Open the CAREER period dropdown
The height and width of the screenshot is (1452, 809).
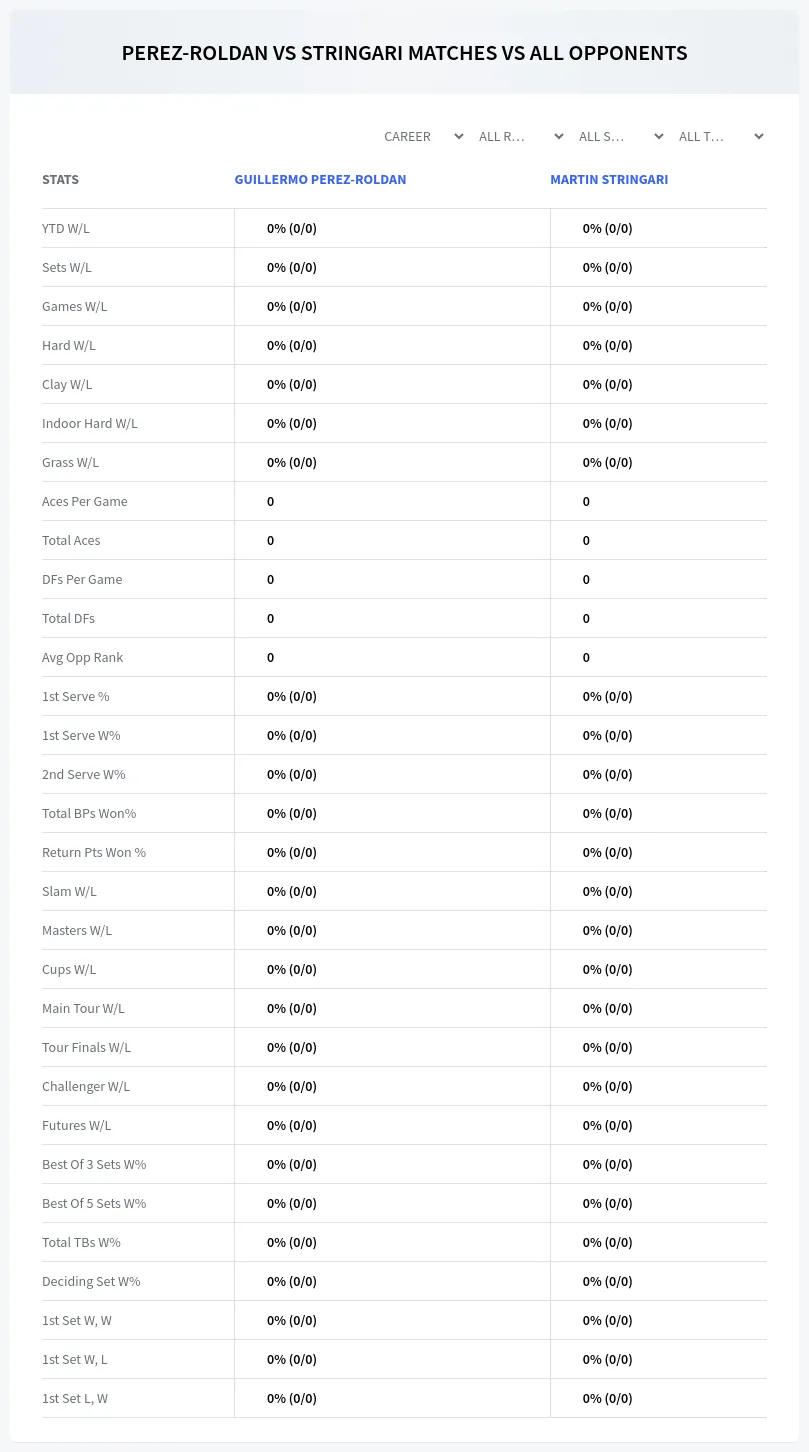[423, 137]
